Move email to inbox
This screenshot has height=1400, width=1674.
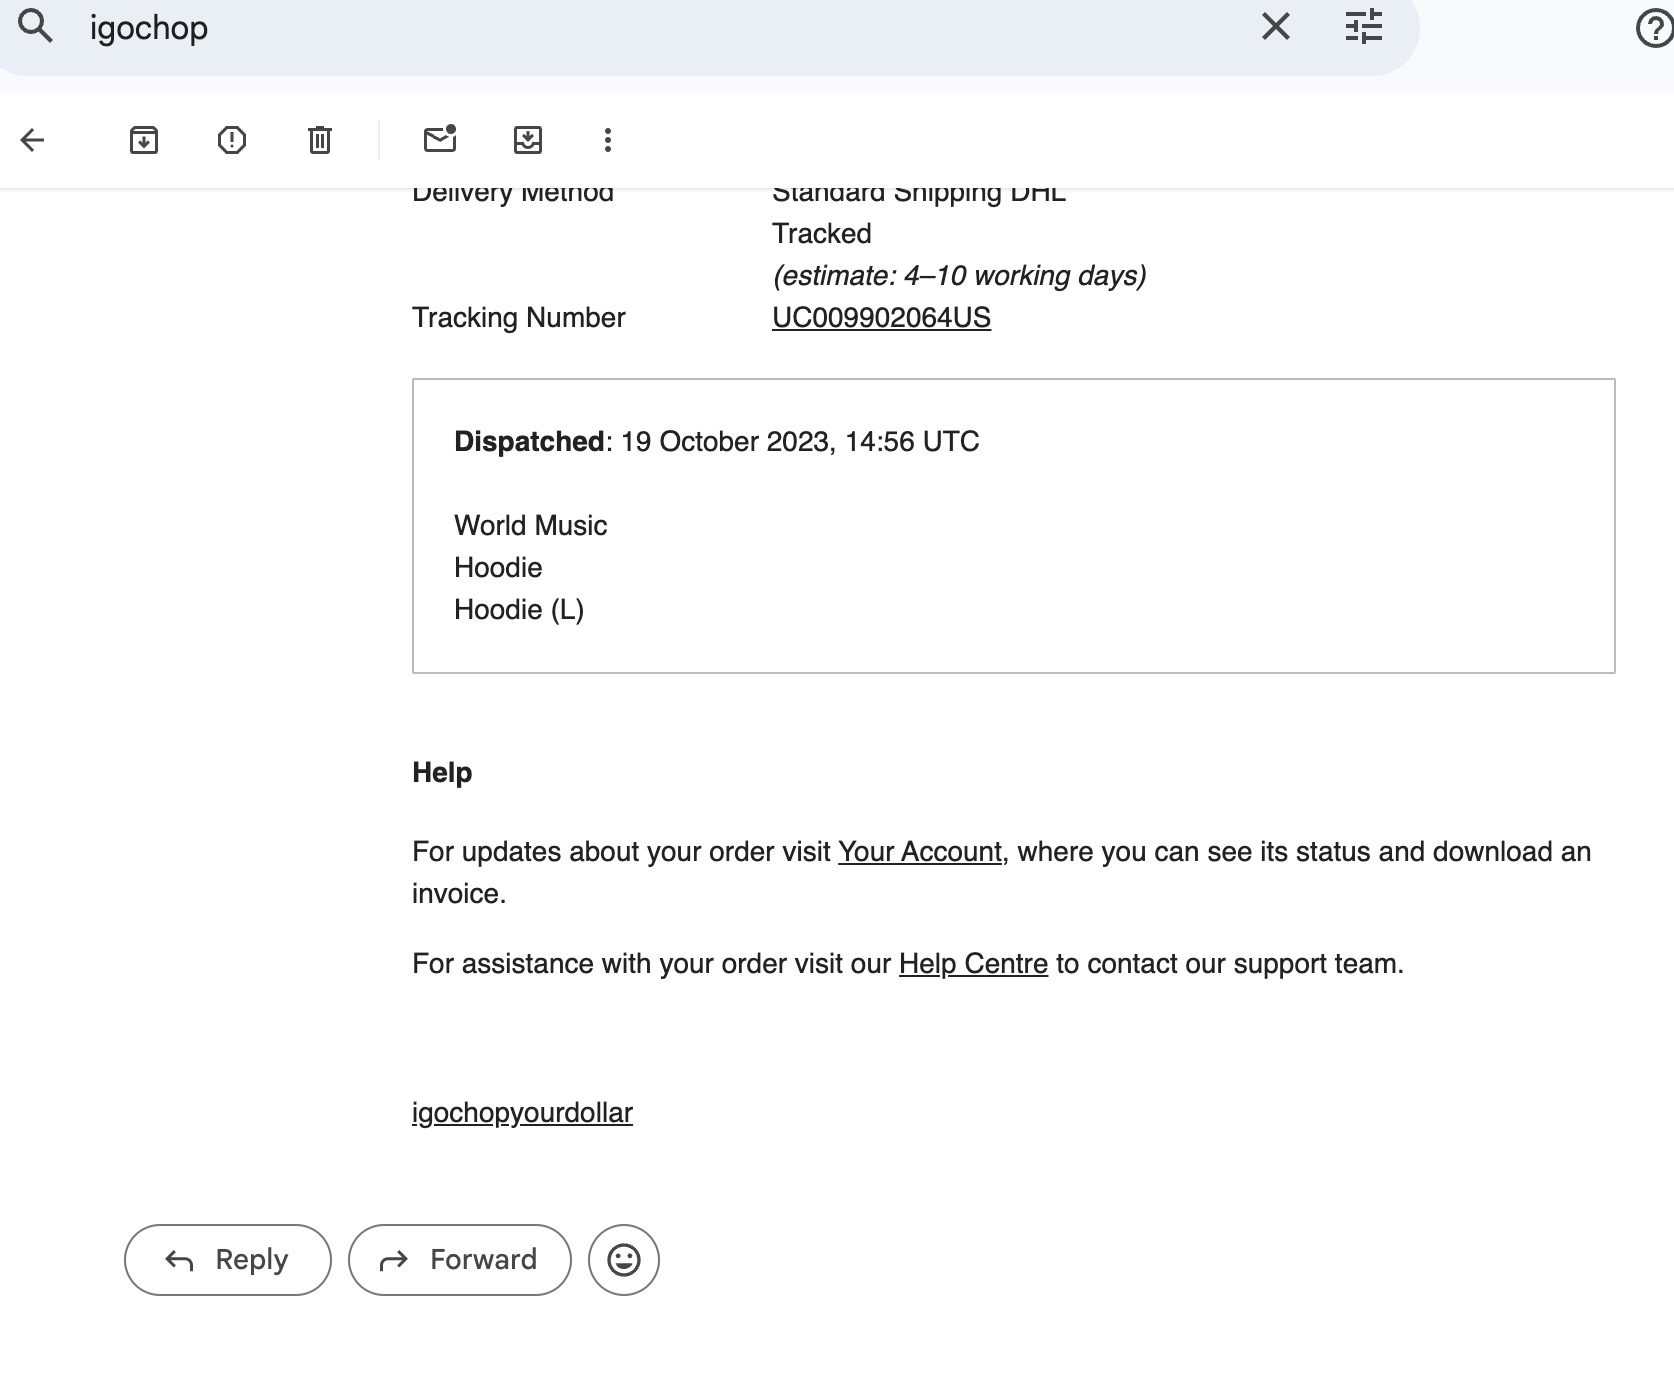pos(528,140)
